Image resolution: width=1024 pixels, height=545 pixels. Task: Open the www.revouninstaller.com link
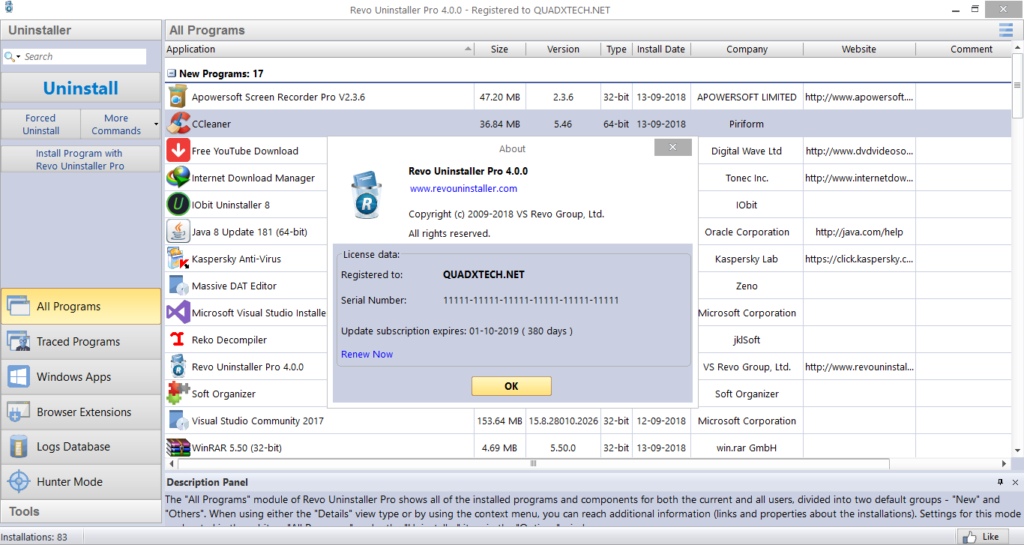(464, 188)
